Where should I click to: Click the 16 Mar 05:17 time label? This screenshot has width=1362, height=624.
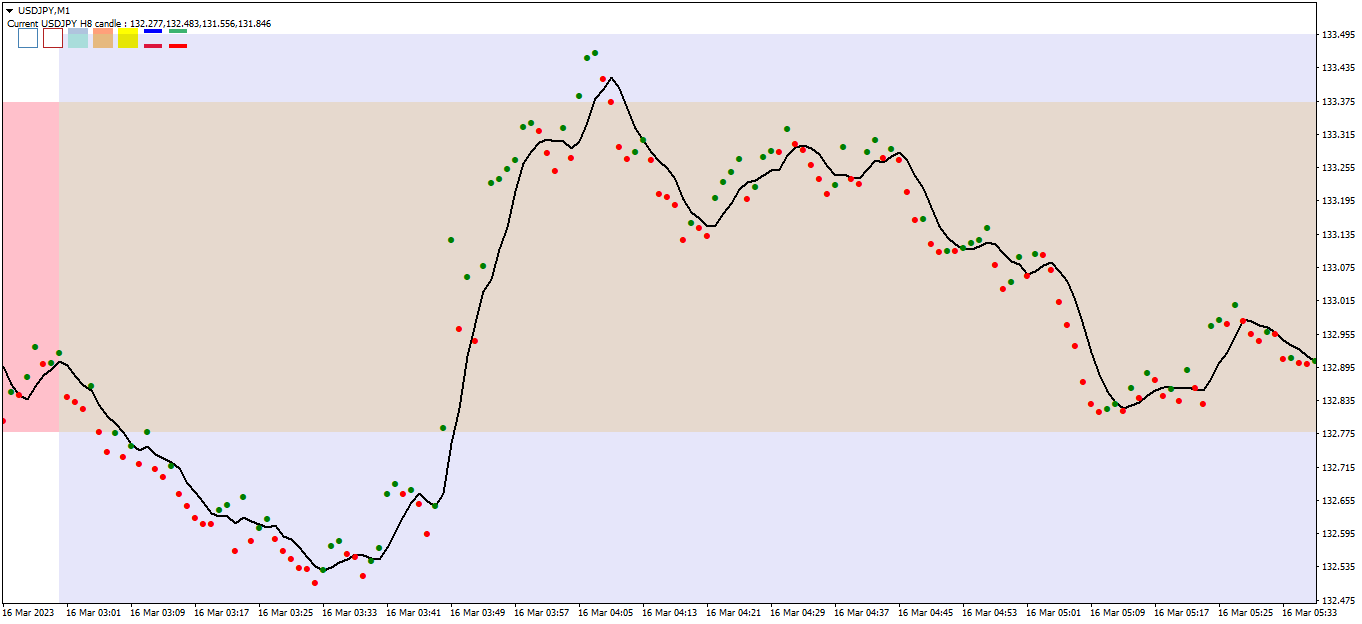(x=1181, y=612)
